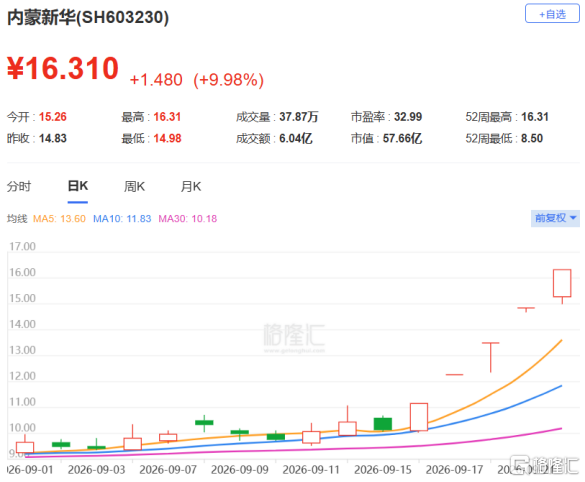Click the 格隆汇 logo watermark at bottom right
The image size is (585, 482).
pos(545,465)
